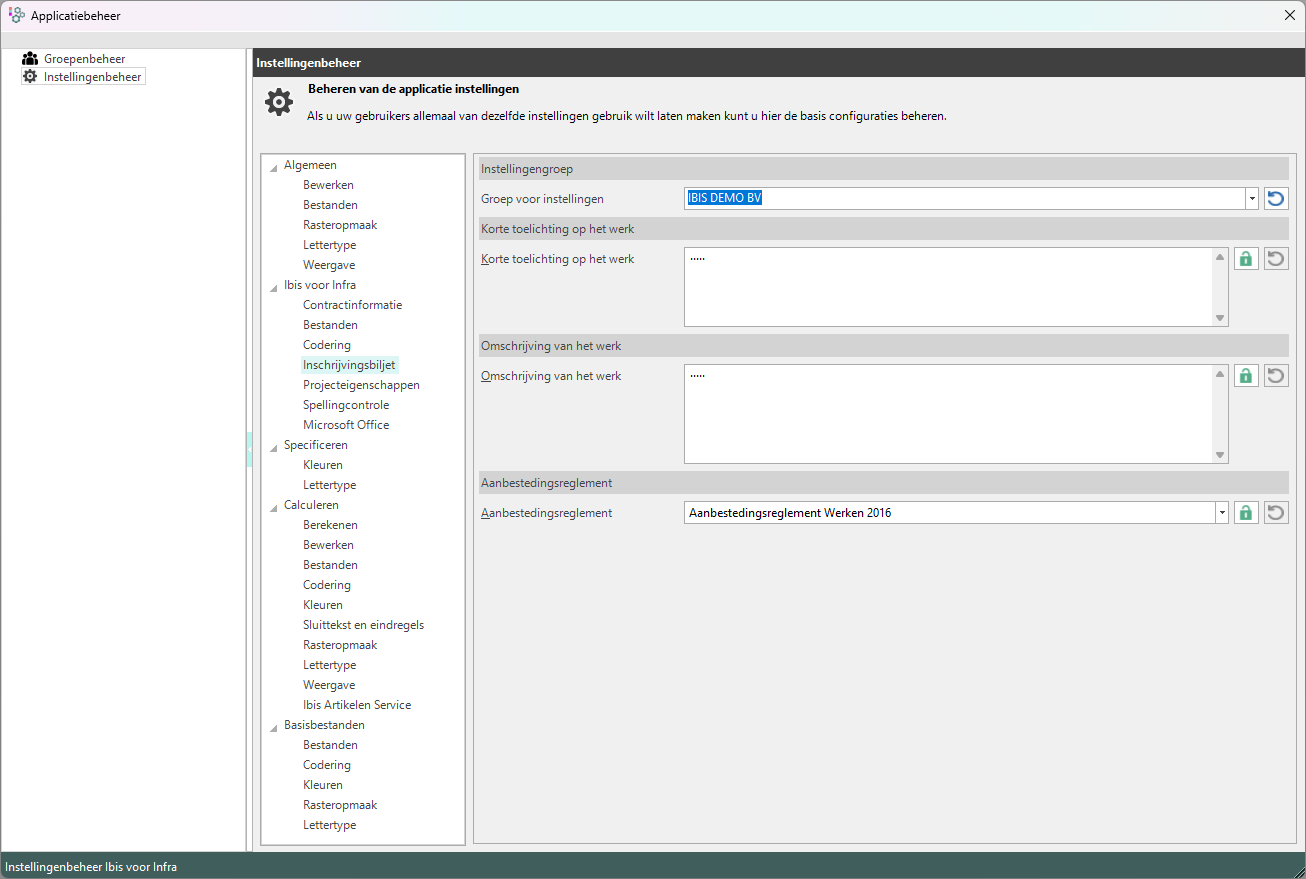Image resolution: width=1306 pixels, height=879 pixels.
Task: Click reset icon next to Aanbestedingsreglement dropdown
Action: (x=1275, y=513)
